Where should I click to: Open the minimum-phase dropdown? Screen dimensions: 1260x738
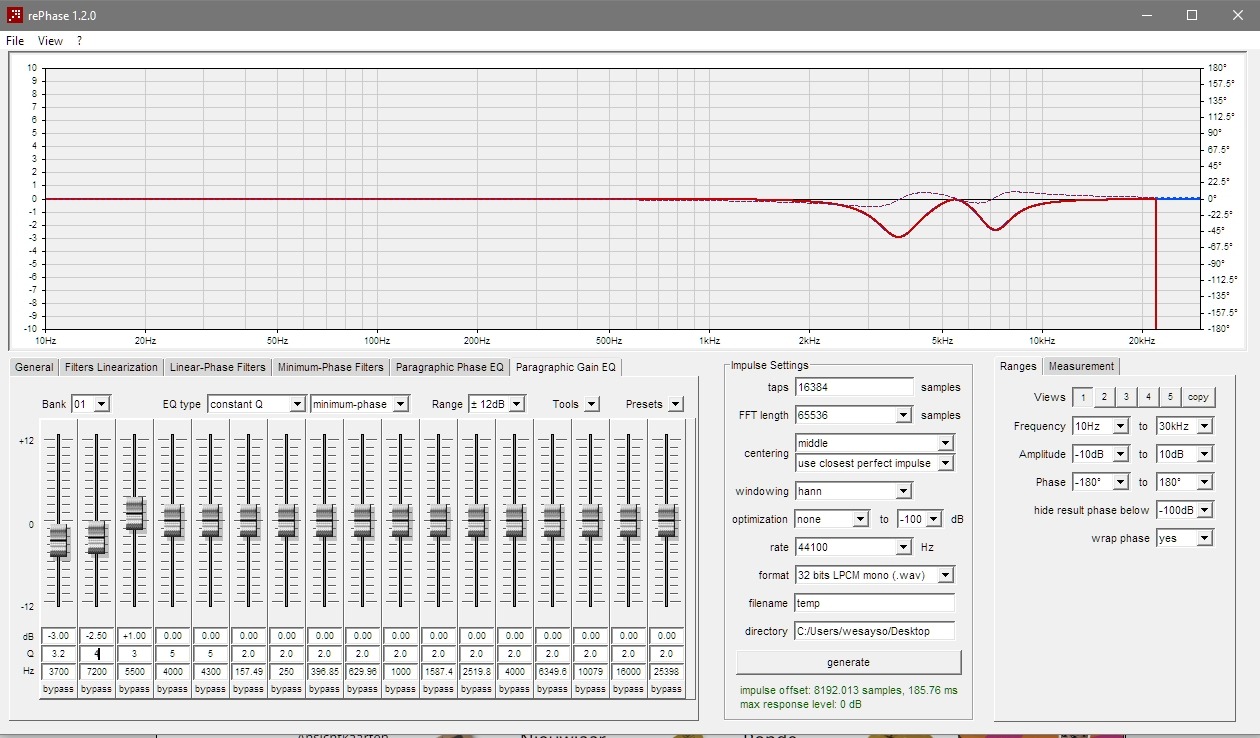point(360,404)
